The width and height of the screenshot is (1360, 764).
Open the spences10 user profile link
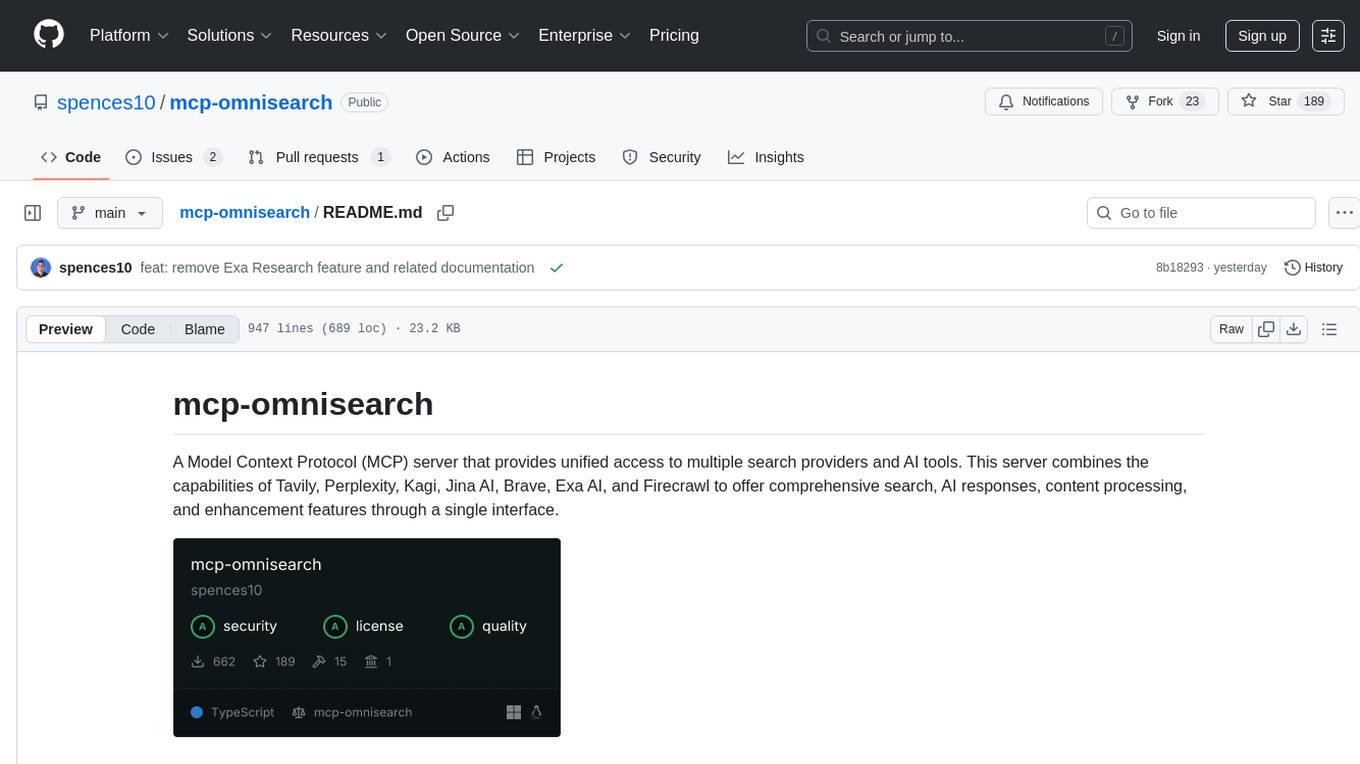point(106,102)
